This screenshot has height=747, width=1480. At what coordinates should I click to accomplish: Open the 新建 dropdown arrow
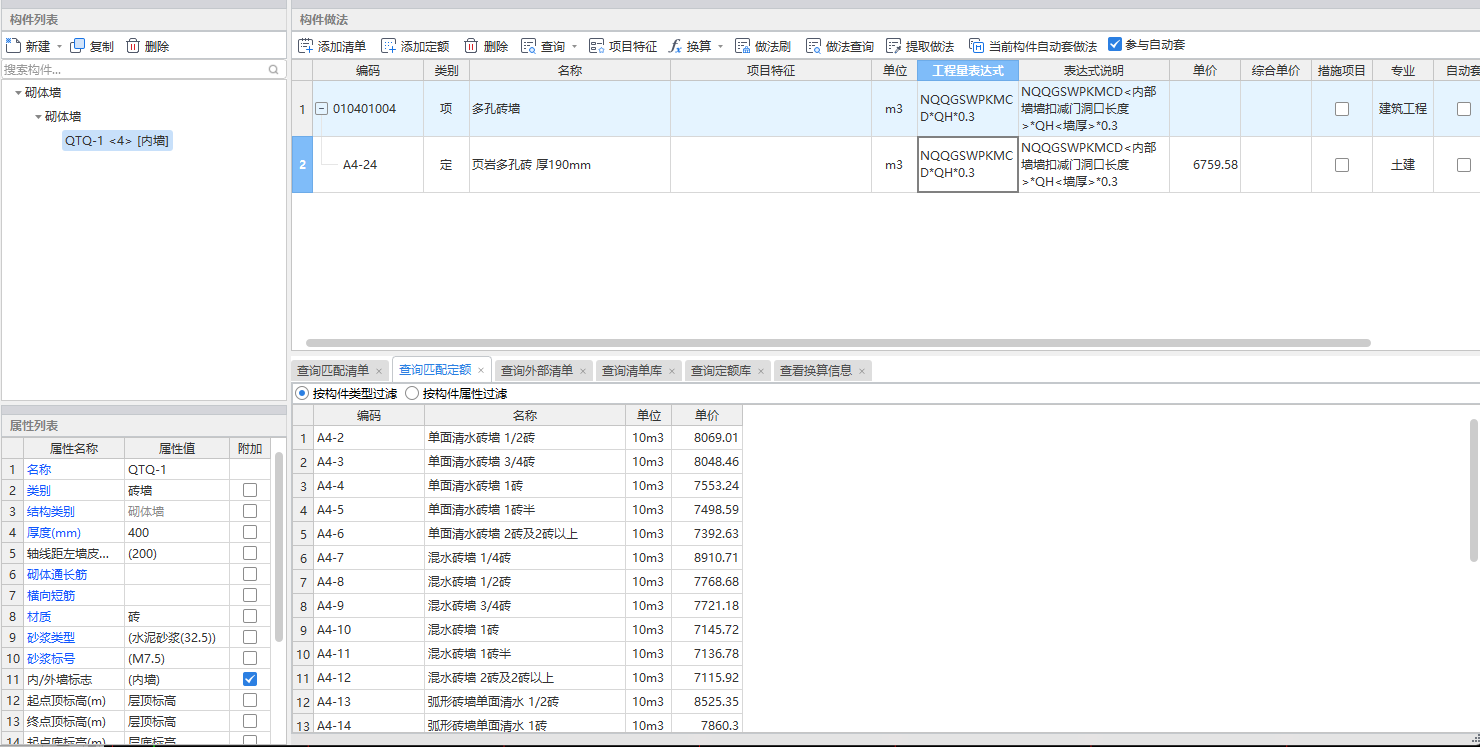[x=59, y=47]
